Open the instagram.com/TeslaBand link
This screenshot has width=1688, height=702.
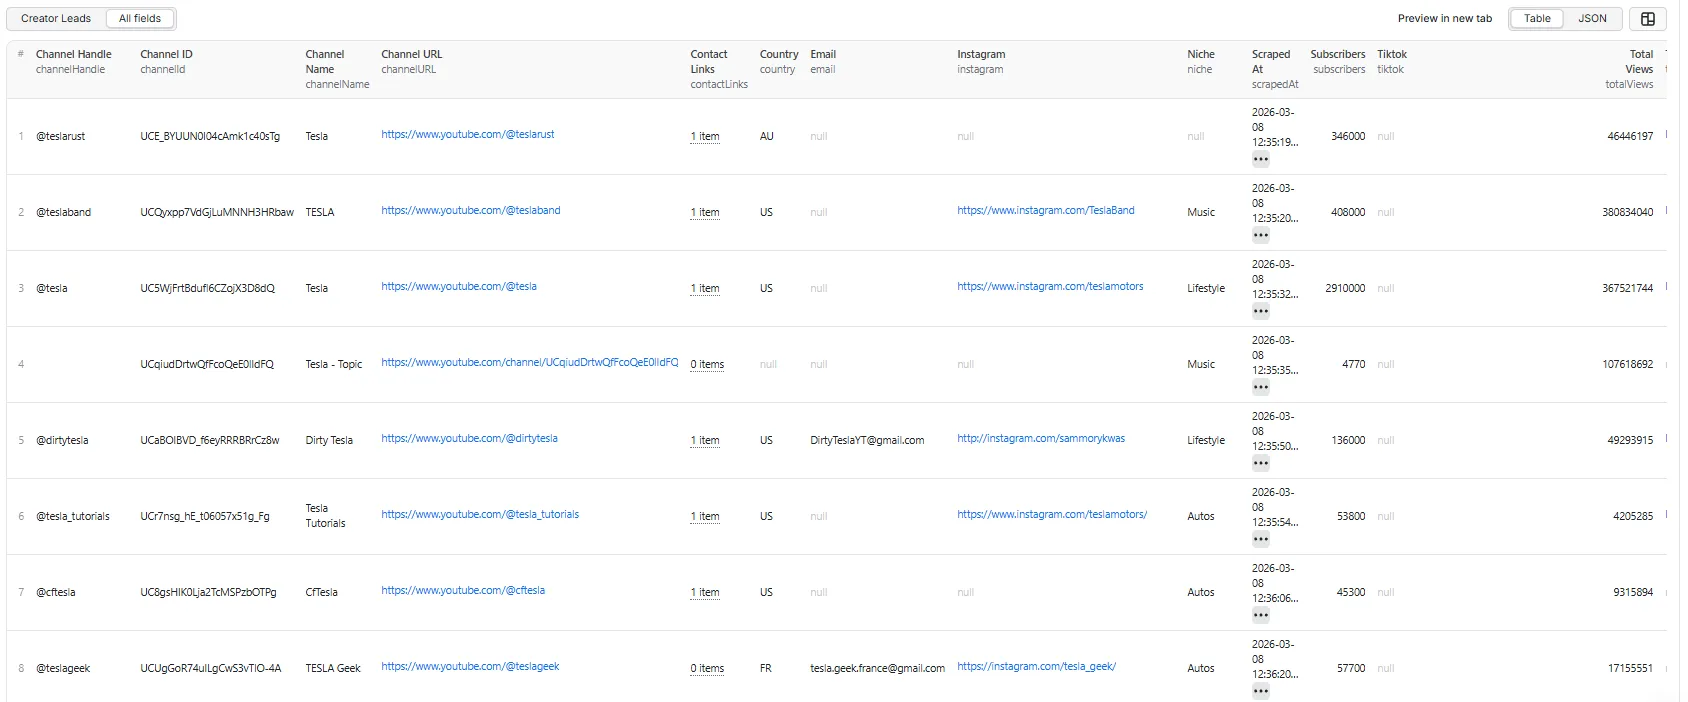point(1045,210)
